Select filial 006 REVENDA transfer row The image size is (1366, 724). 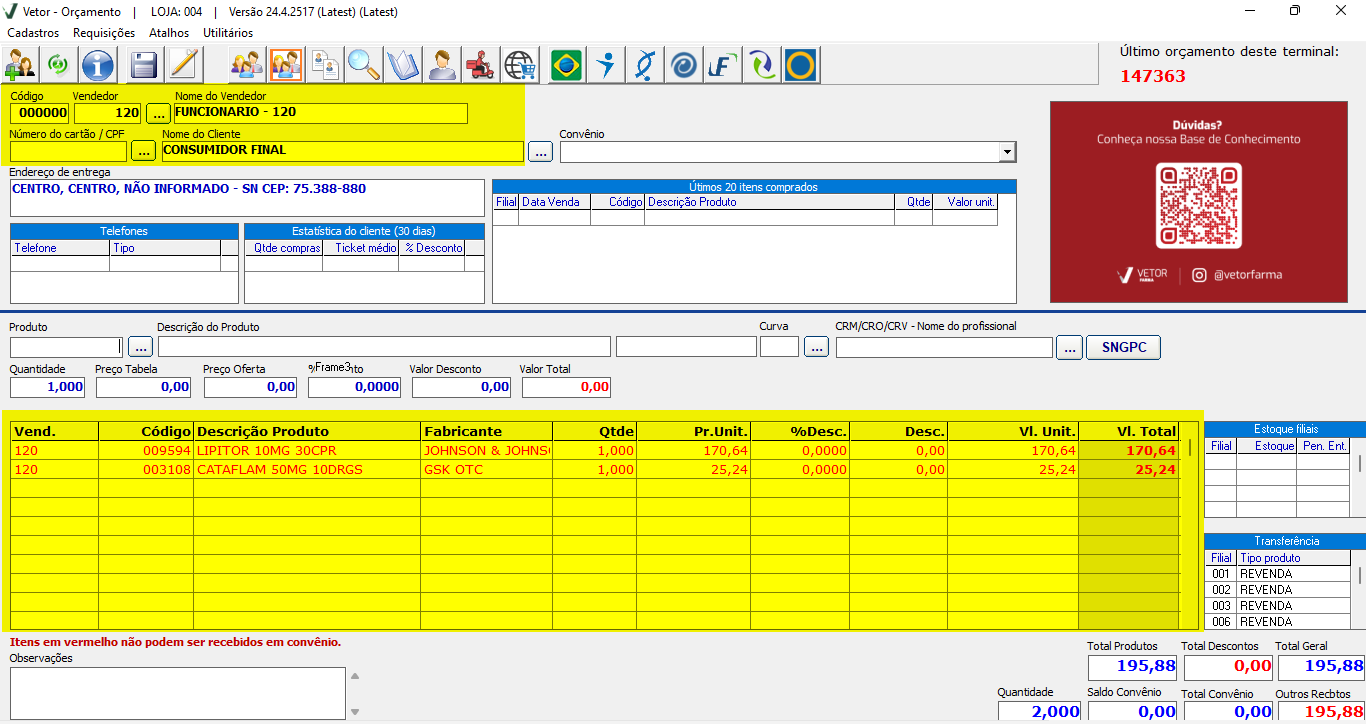coord(1279,622)
